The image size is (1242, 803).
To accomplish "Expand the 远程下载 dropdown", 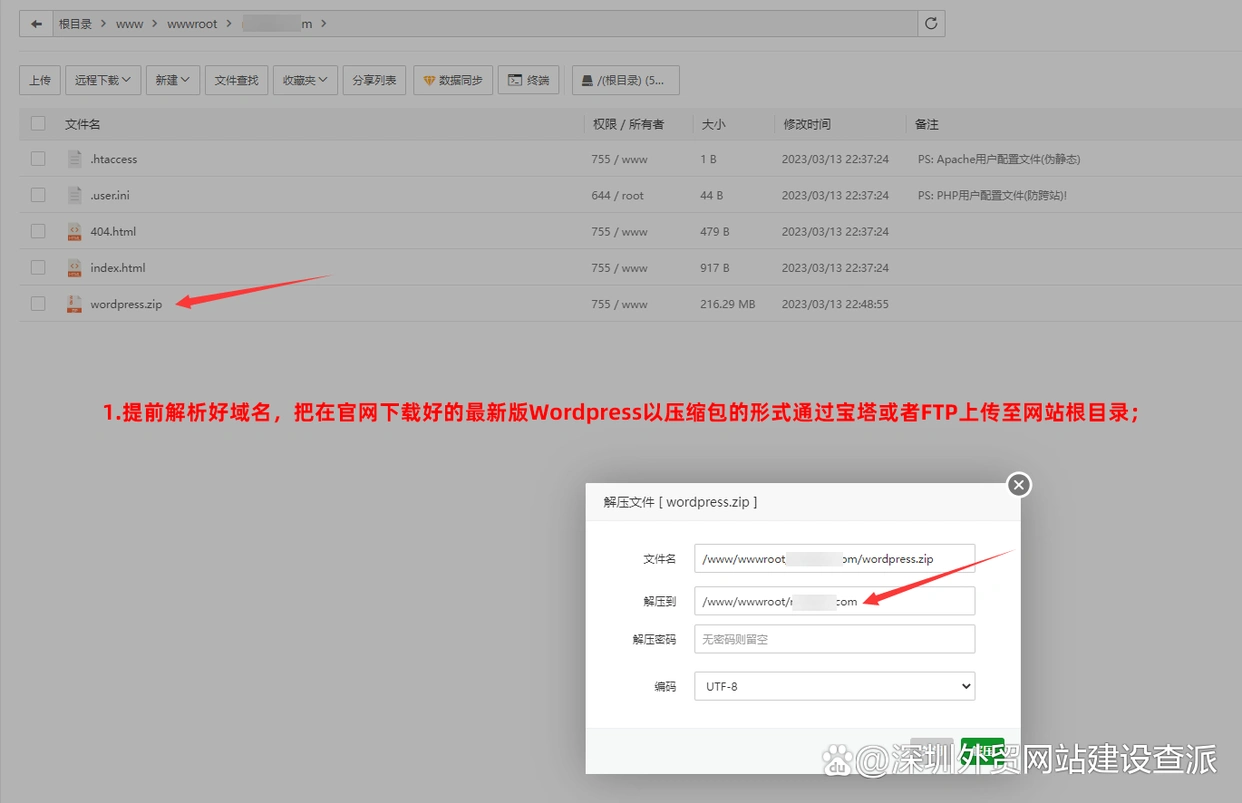I will point(103,80).
